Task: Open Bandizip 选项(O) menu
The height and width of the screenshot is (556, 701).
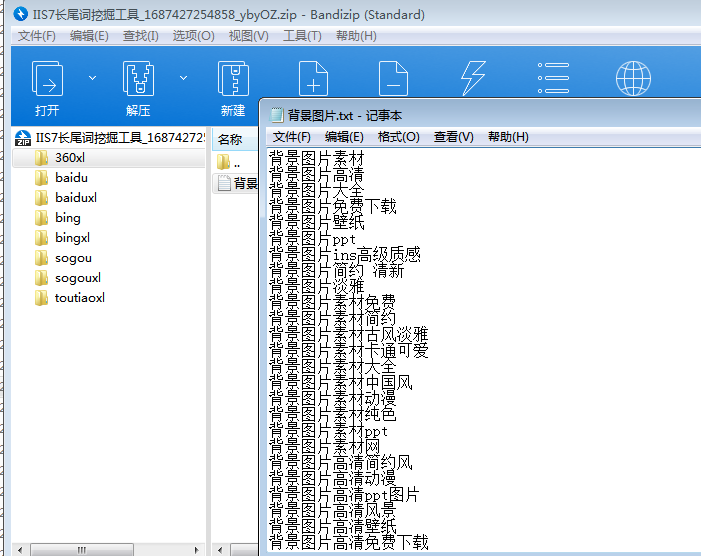Action: (194, 36)
